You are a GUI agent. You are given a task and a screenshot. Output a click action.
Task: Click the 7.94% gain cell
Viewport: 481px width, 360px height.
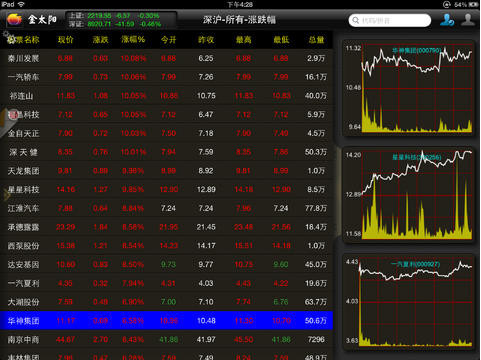[x=133, y=283]
